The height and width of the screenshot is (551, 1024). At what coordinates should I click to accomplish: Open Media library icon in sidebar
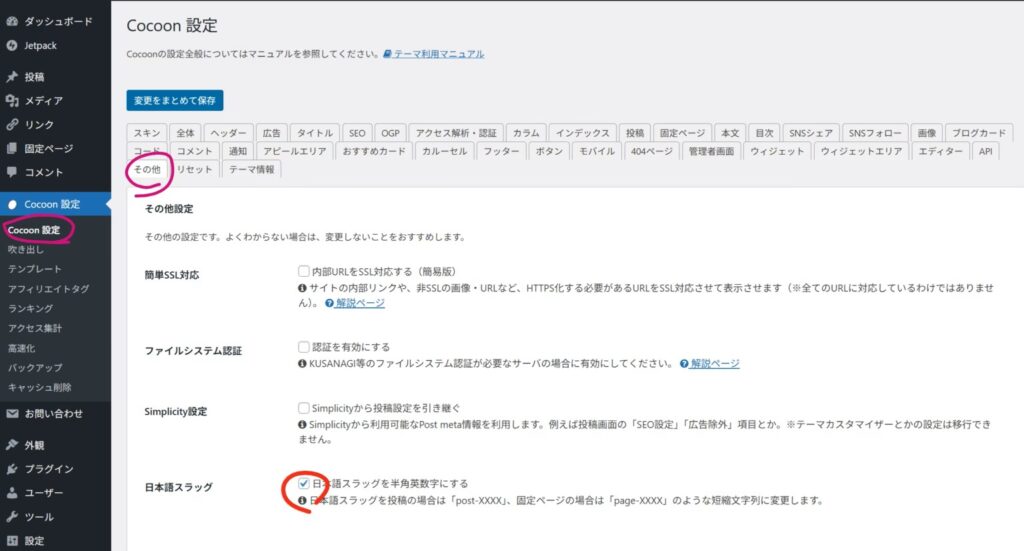point(12,101)
